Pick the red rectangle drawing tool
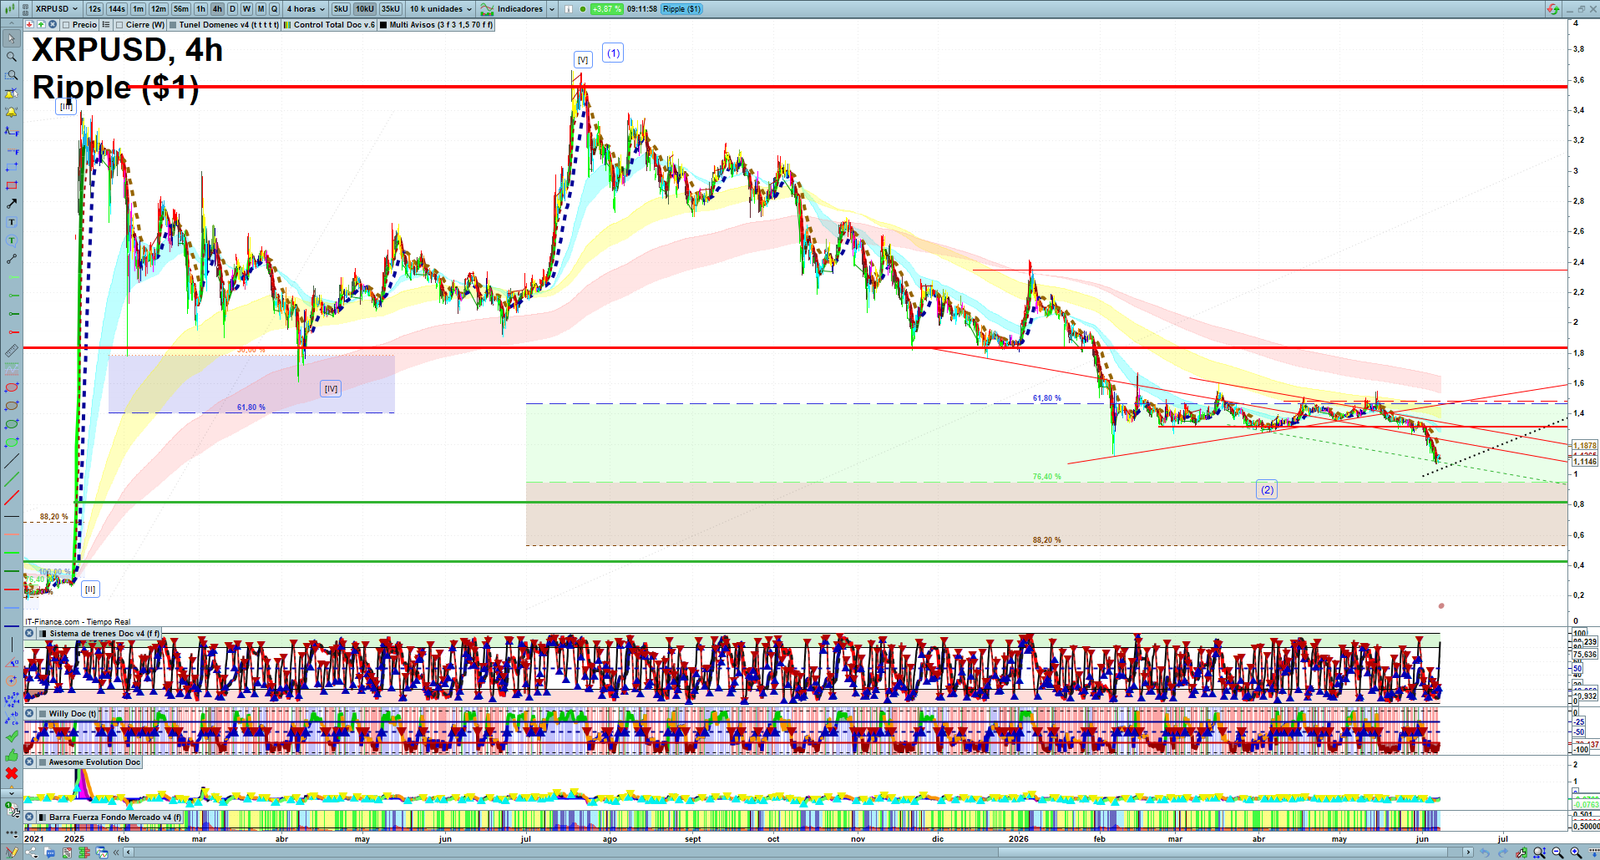The image size is (1600, 860). click(x=11, y=186)
